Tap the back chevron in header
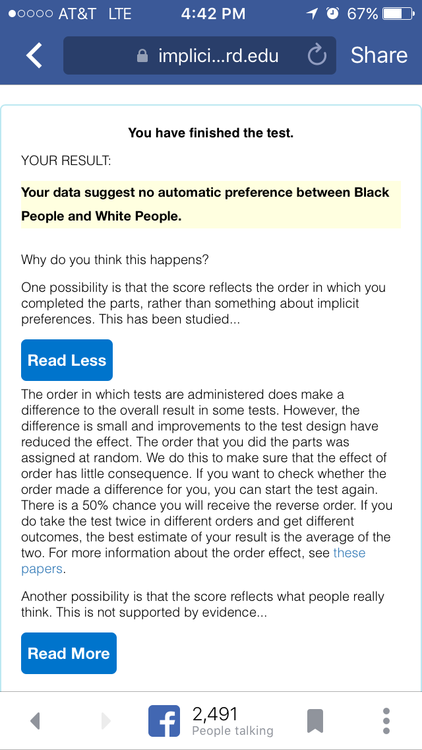The height and width of the screenshot is (750, 422). tap(33, 55)
